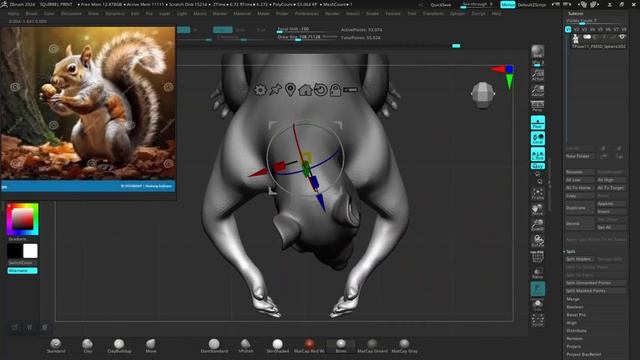
Task: Click the gizmo location marker icon
Action: coord(290,89)
